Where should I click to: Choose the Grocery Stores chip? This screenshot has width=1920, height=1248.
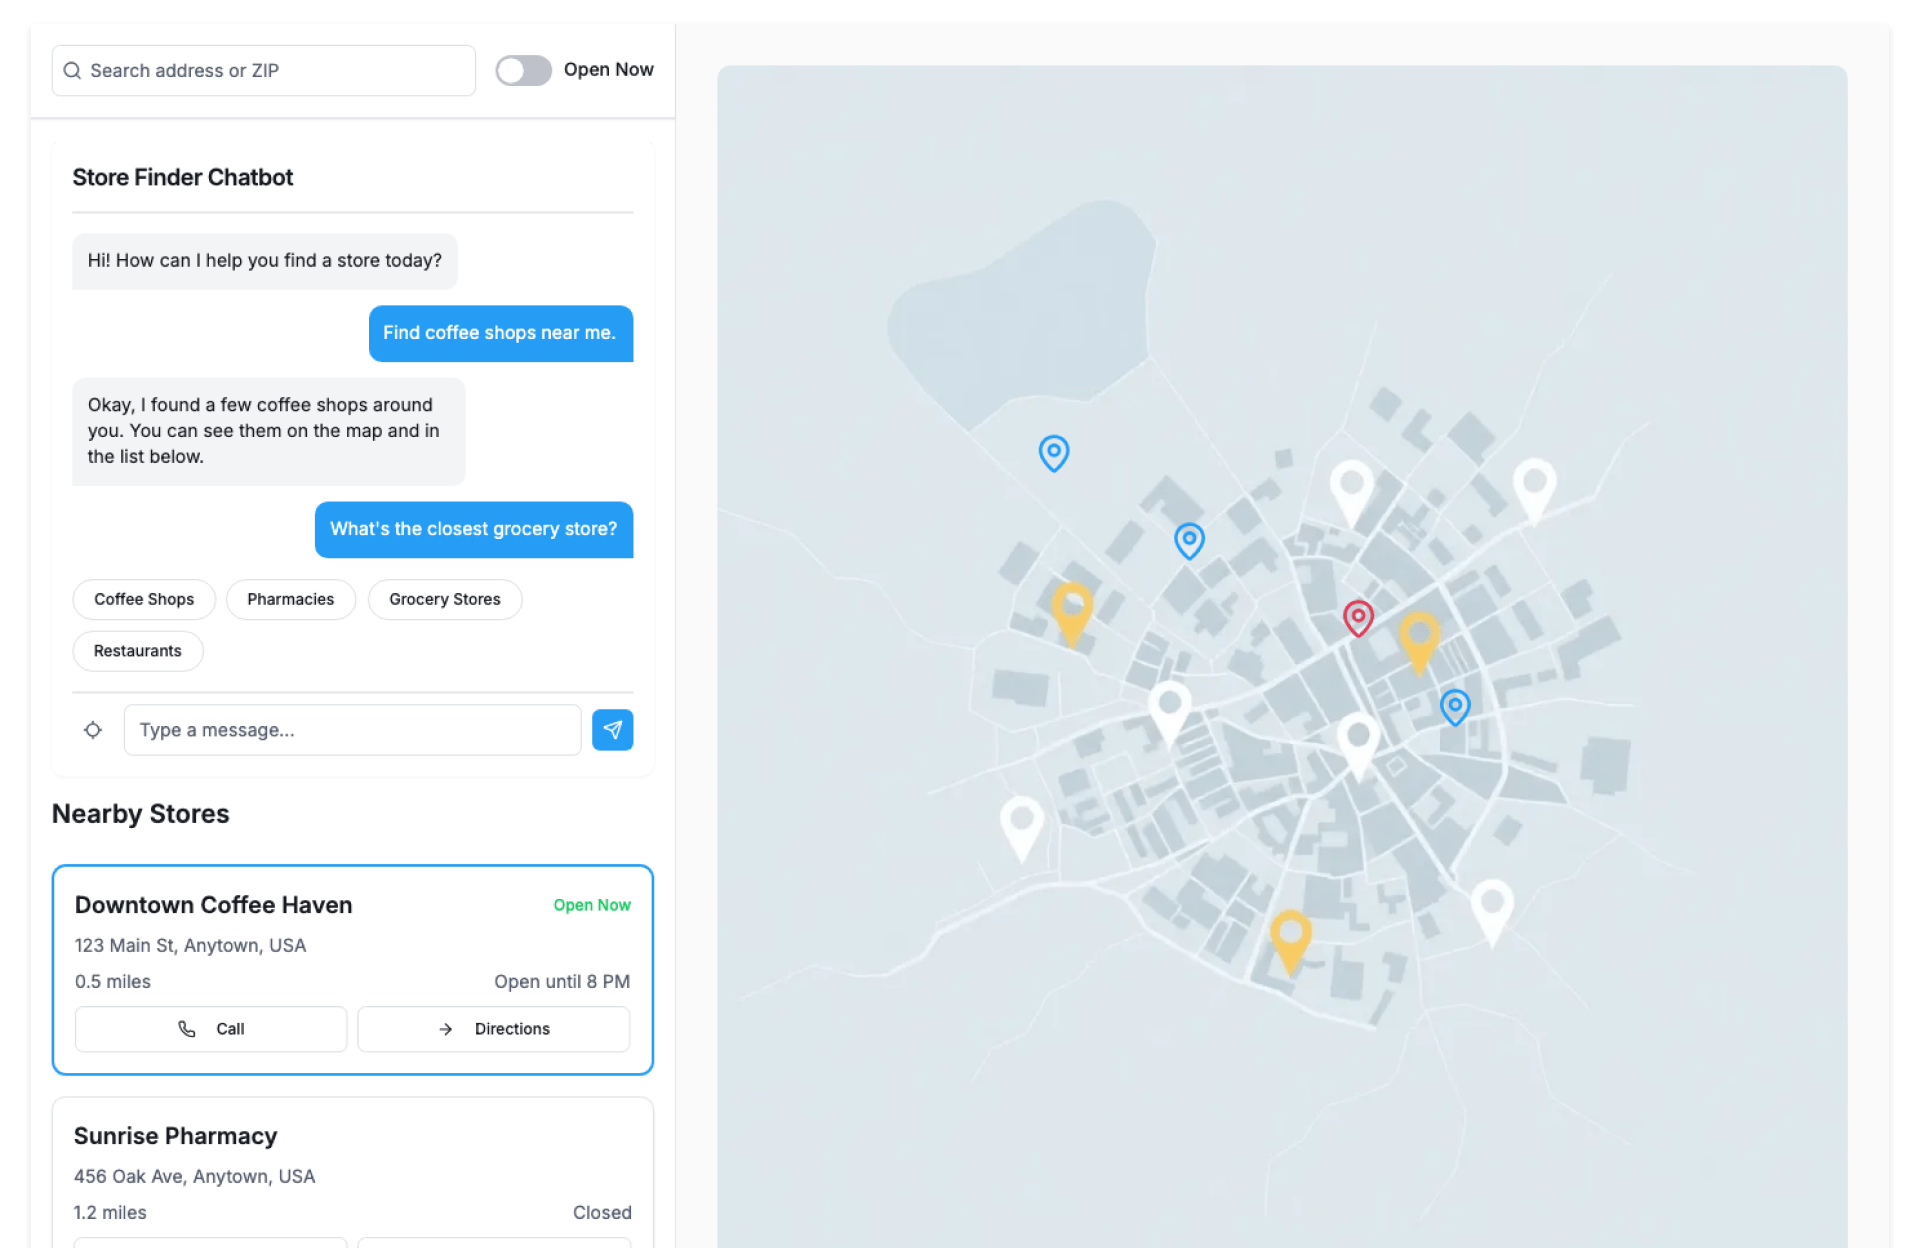pos(444,599)
